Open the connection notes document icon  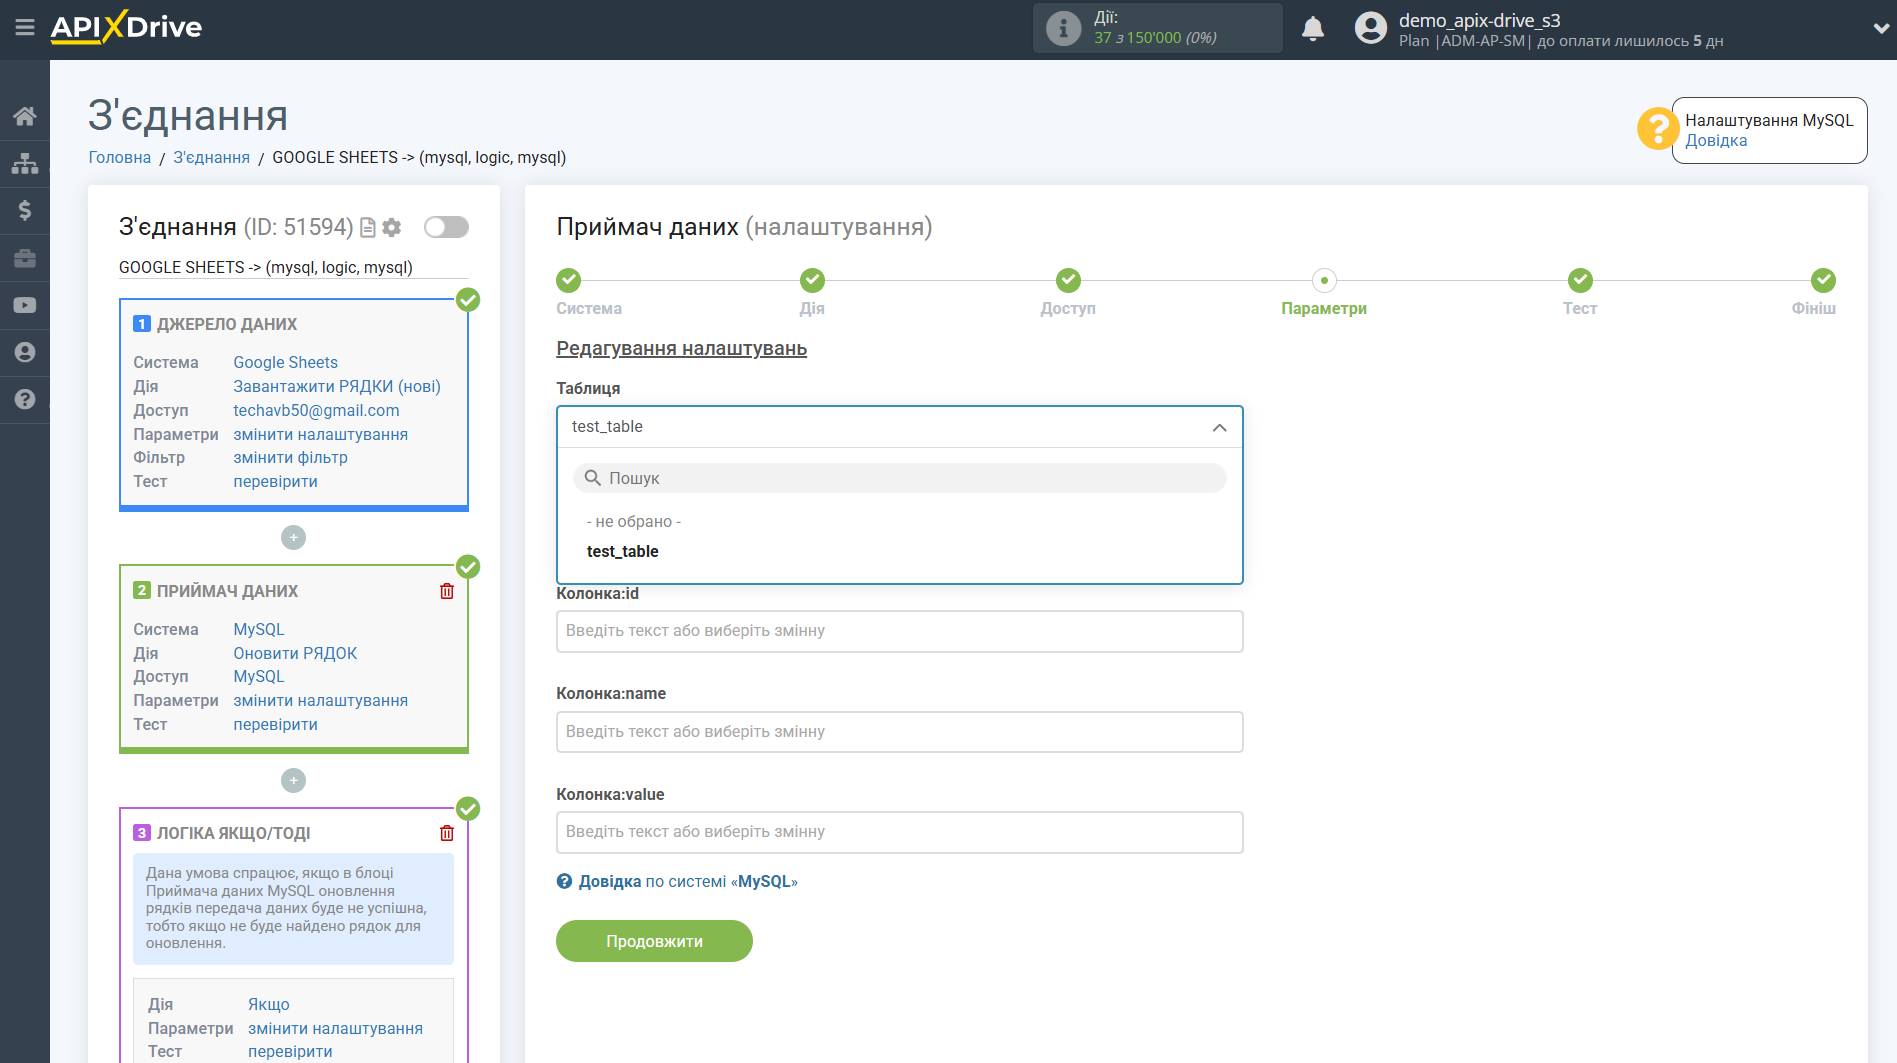(368, 228)
